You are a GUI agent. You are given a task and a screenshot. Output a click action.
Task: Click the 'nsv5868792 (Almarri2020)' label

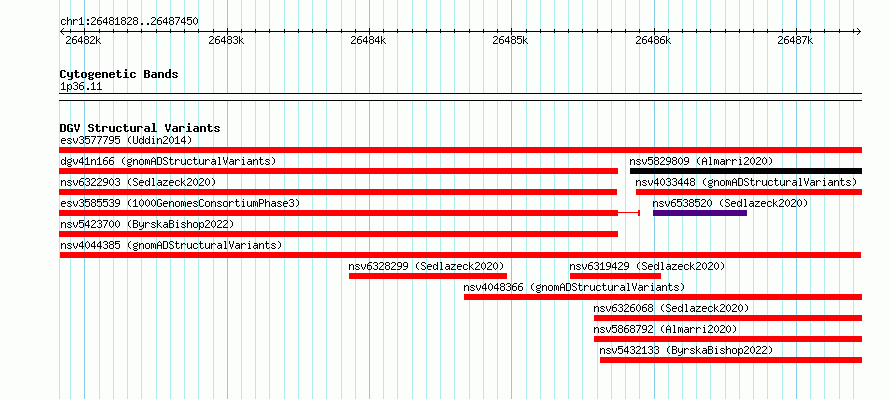665,329
